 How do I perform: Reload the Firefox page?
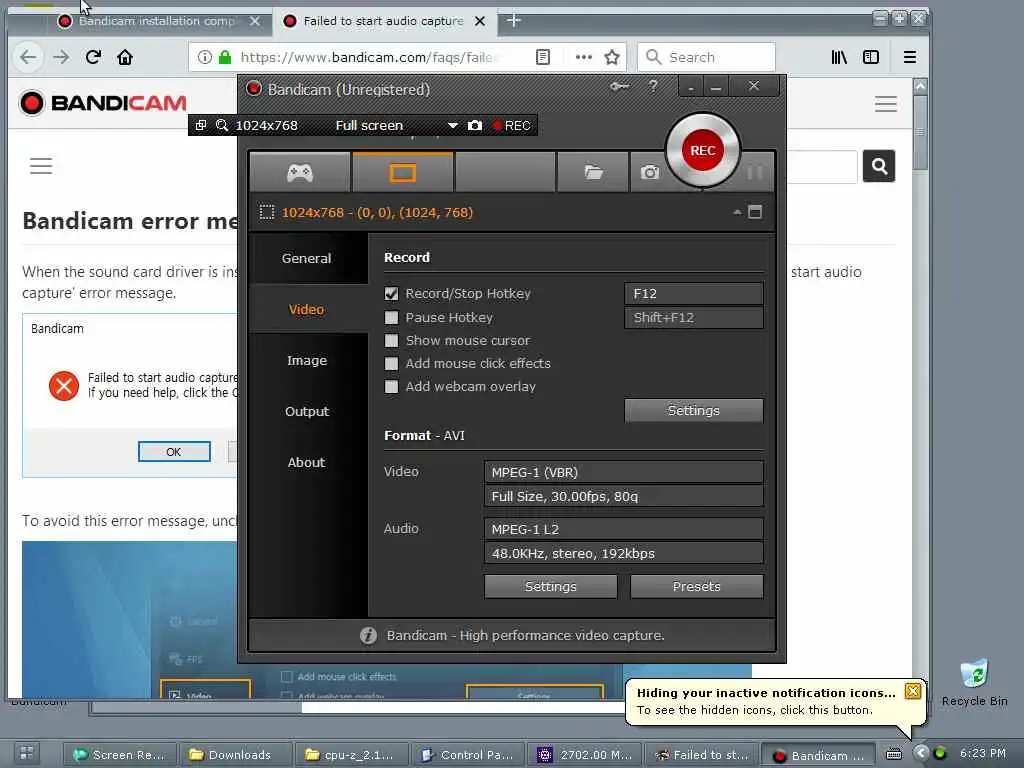click(x=93, y=57)
